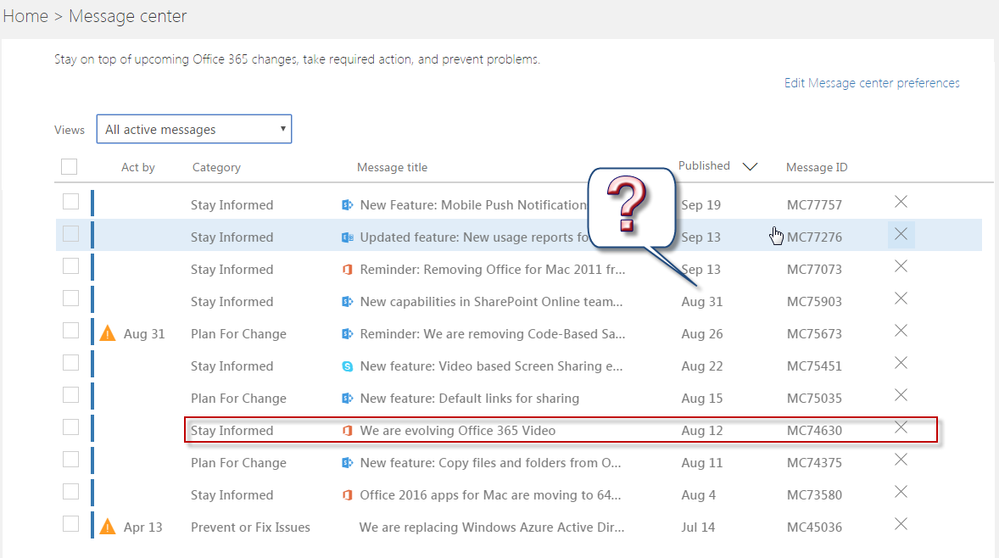The width and height of the screenshot is (999, 558).
Task: Click the Jul 14 published date
Action: 698,527
